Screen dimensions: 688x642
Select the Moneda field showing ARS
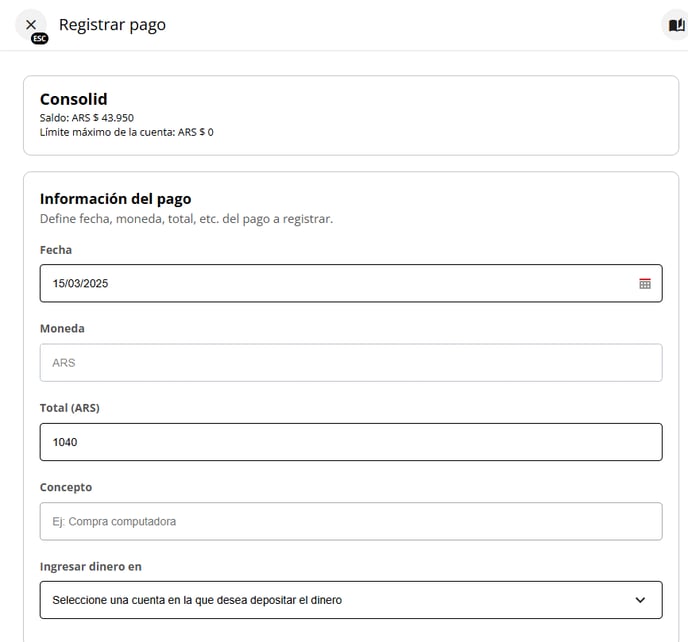point(350,363)
